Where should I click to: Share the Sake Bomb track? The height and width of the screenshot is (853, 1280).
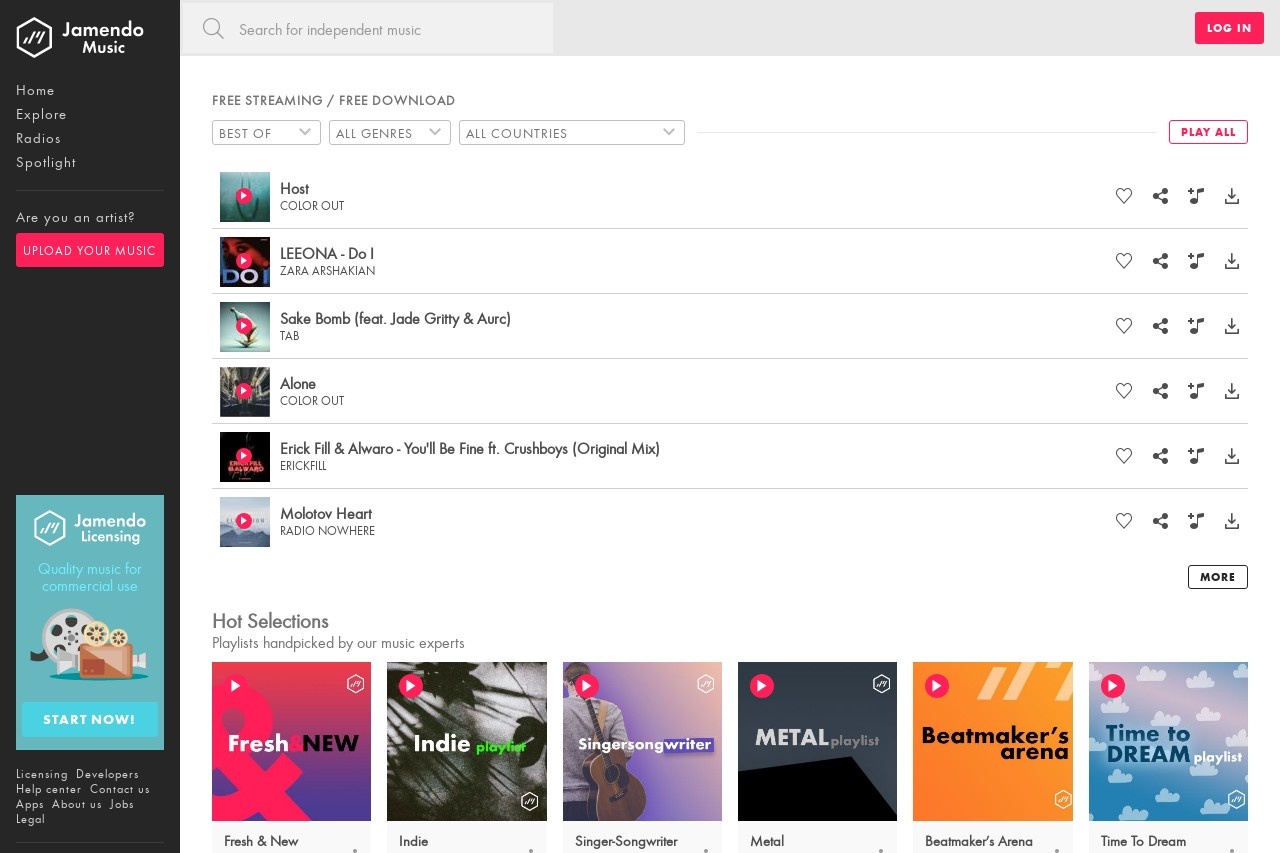[1160, 326]
